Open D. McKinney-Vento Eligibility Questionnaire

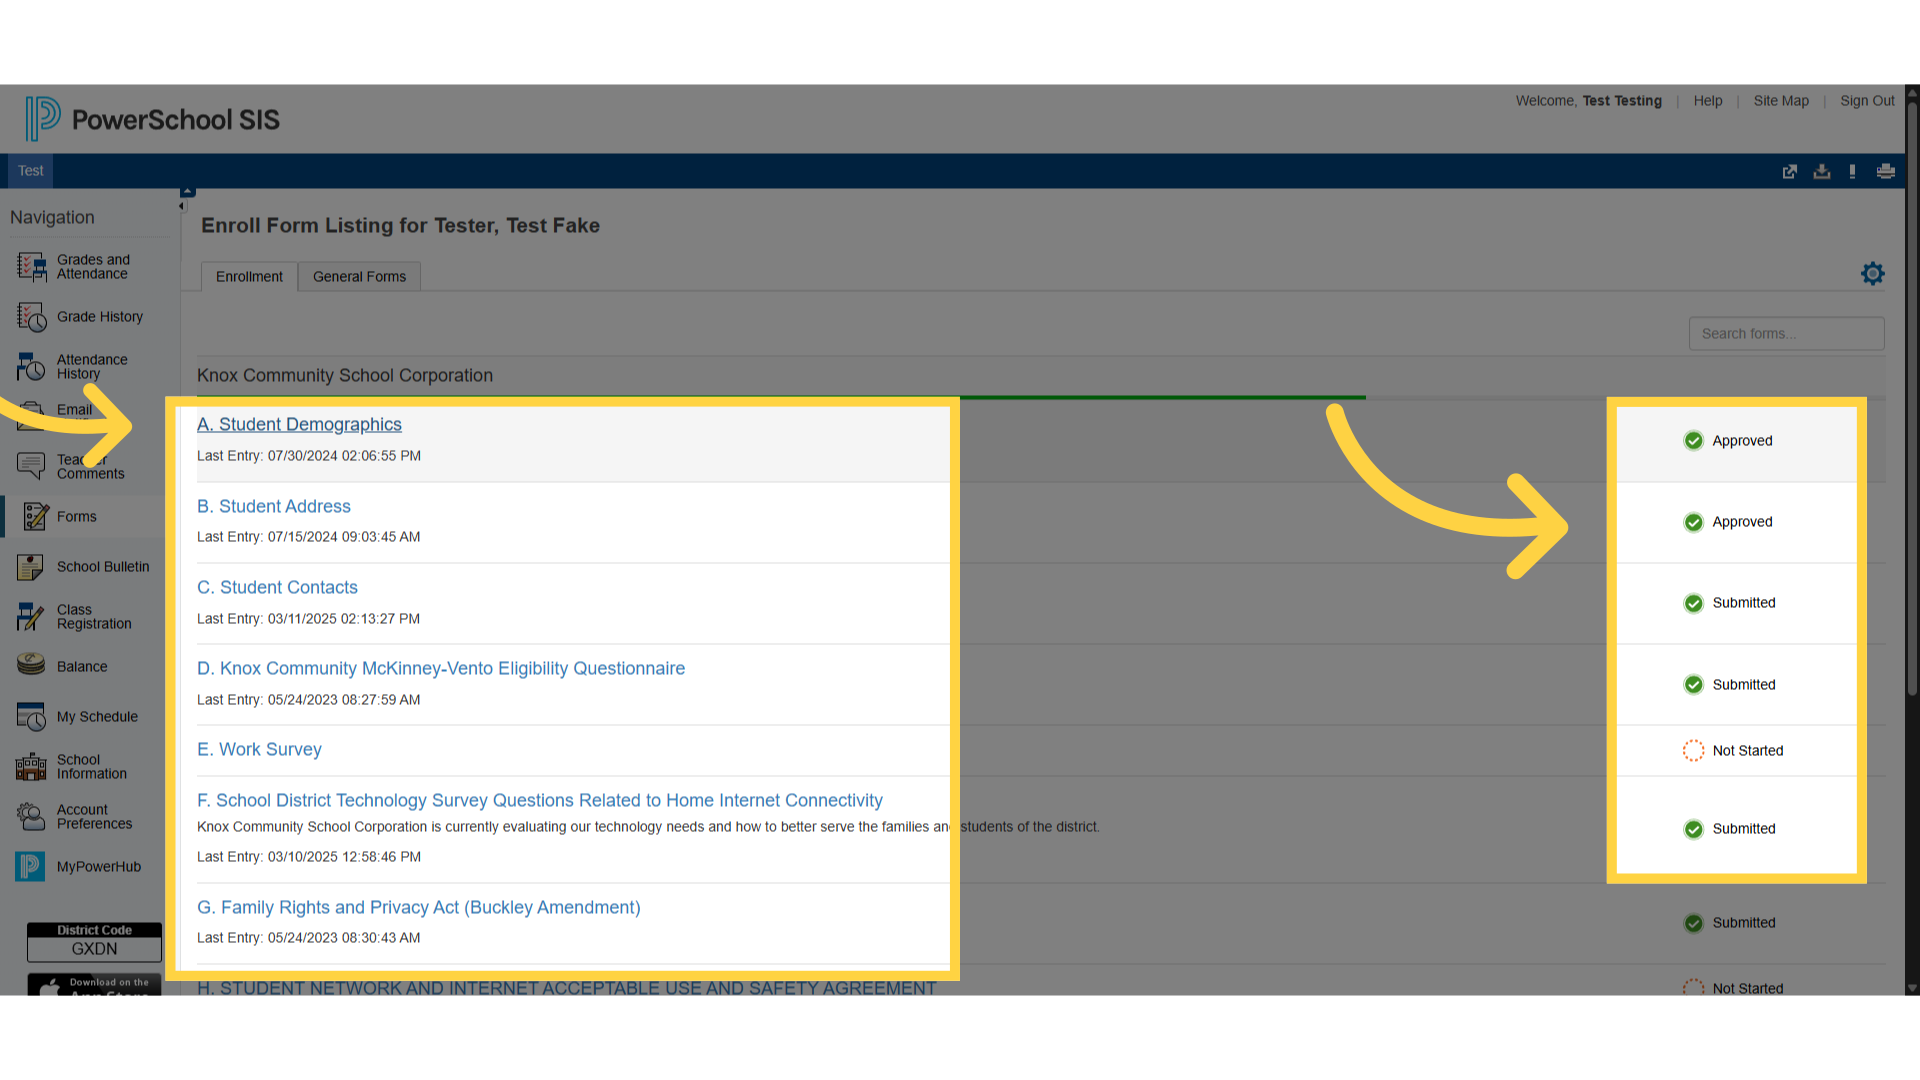click(441, 668)
